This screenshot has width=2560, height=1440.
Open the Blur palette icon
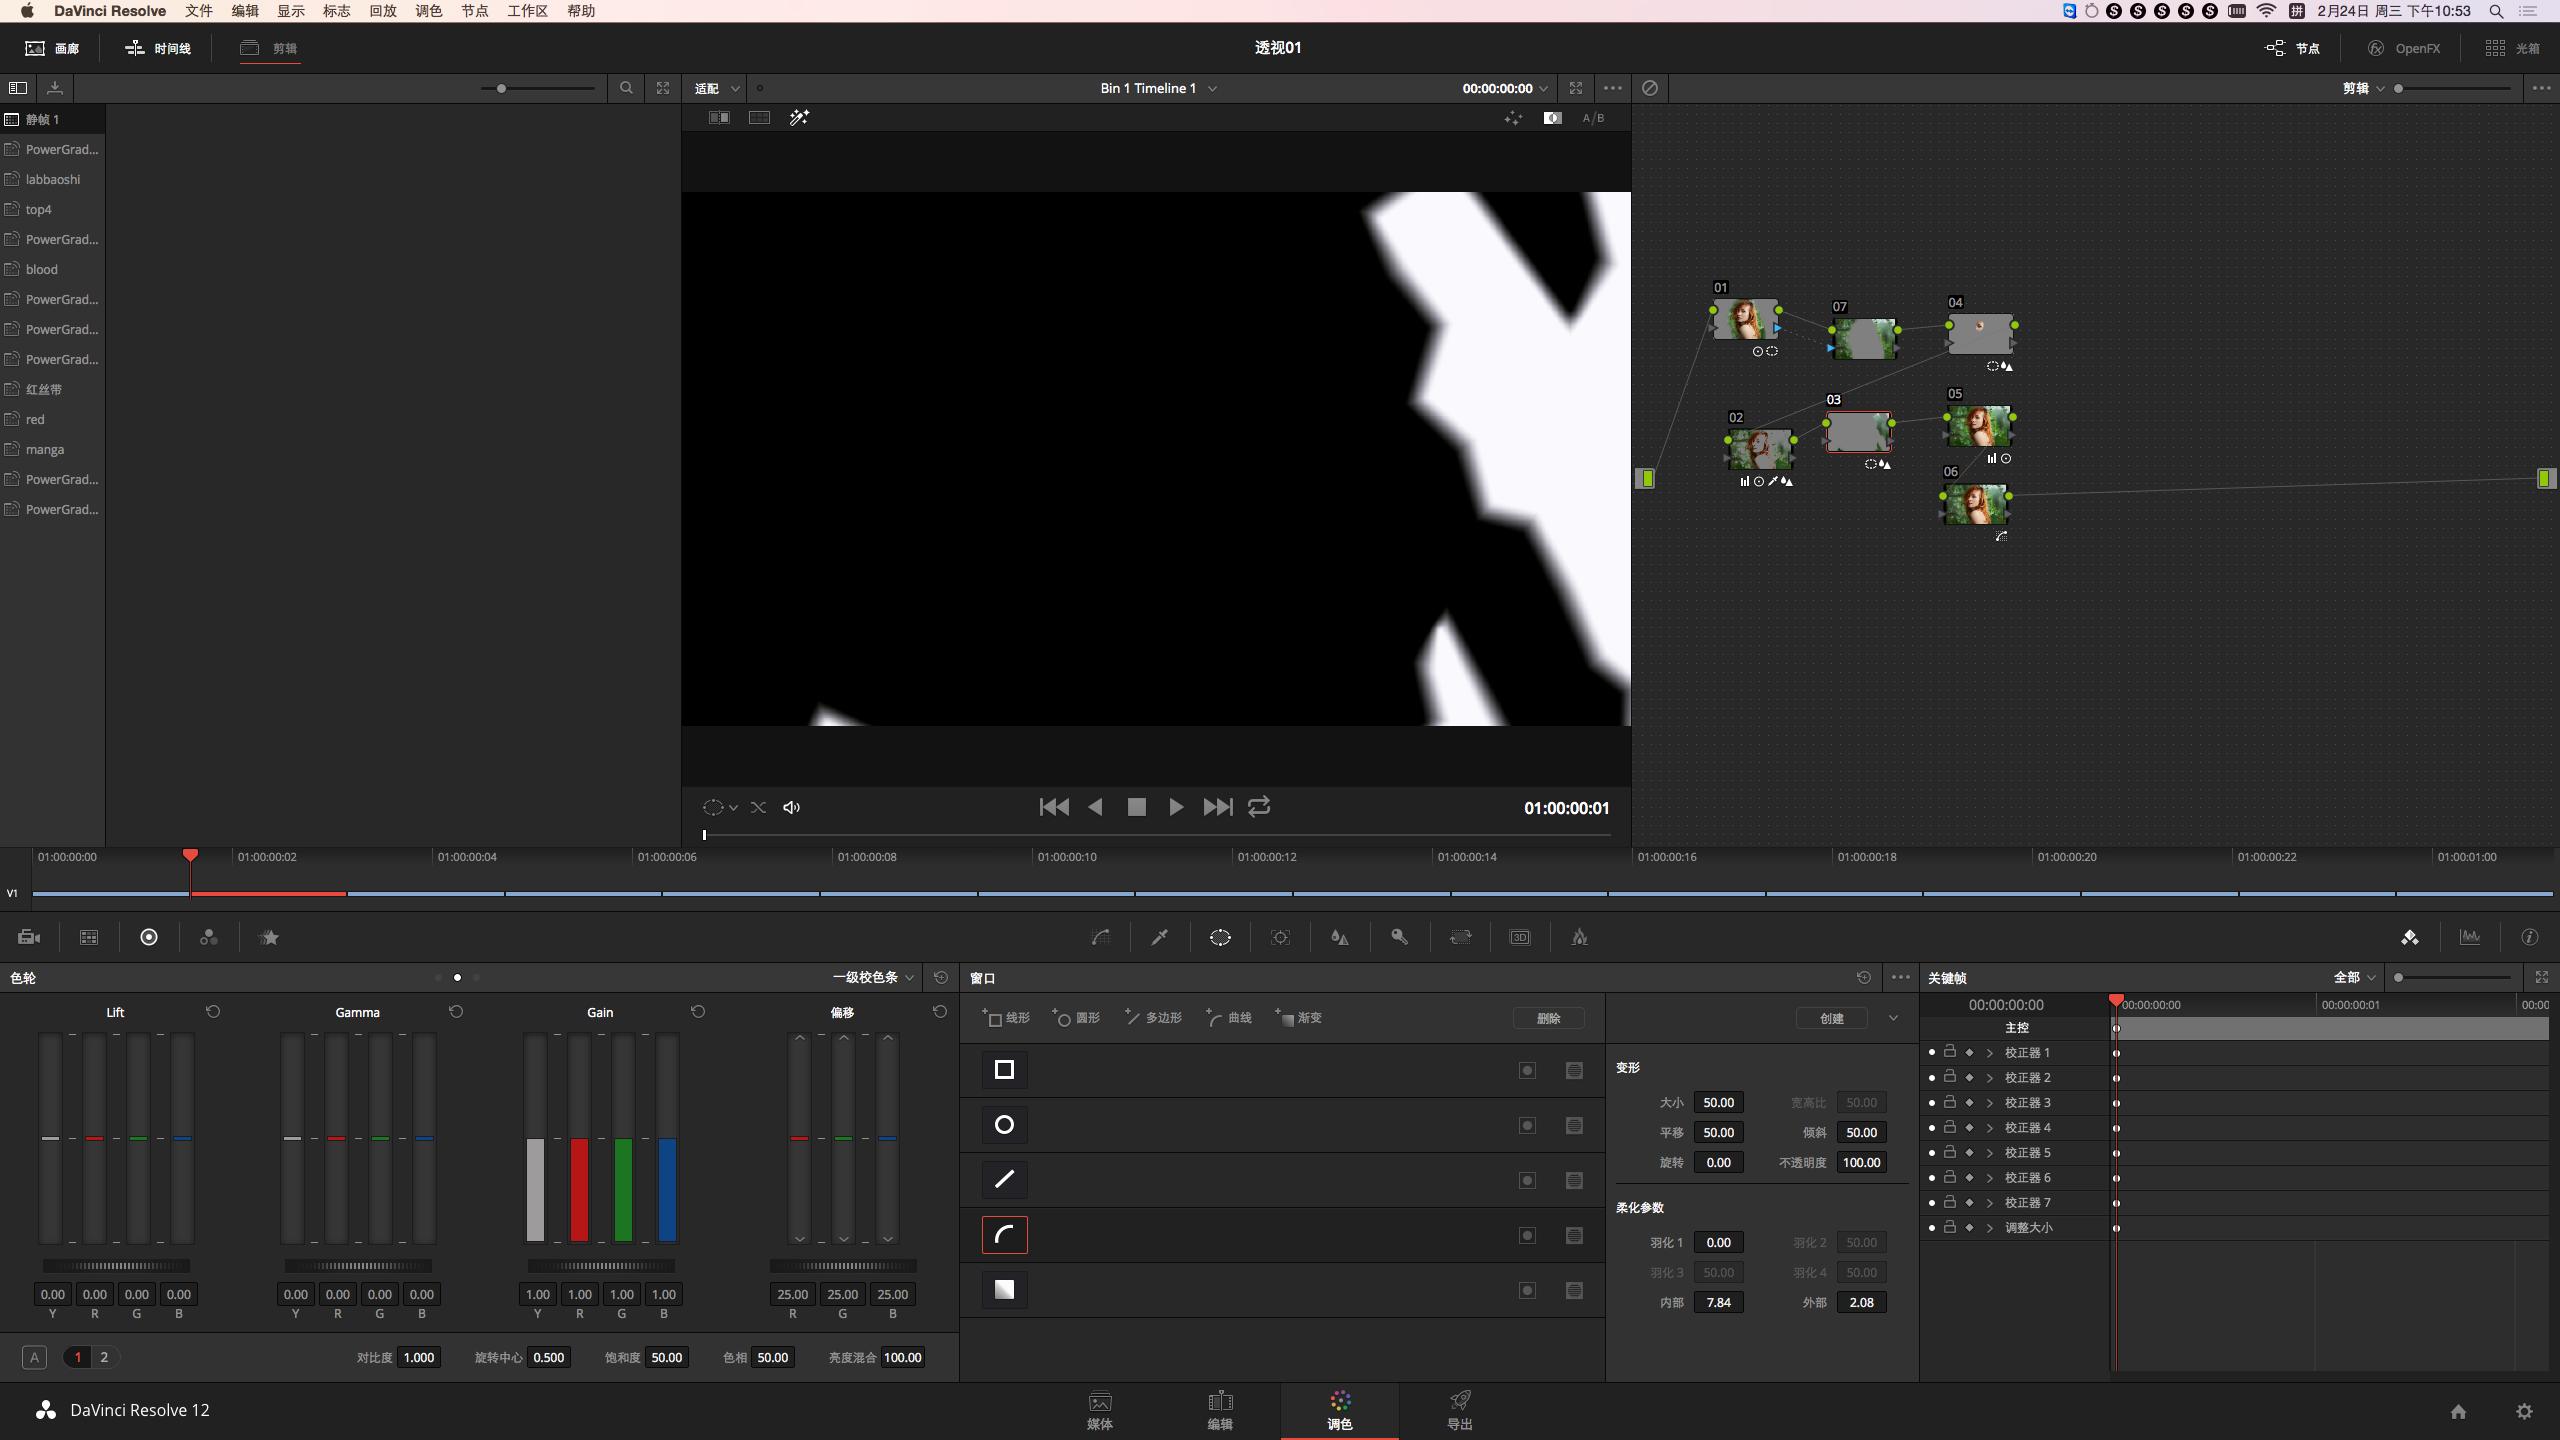1340,937
